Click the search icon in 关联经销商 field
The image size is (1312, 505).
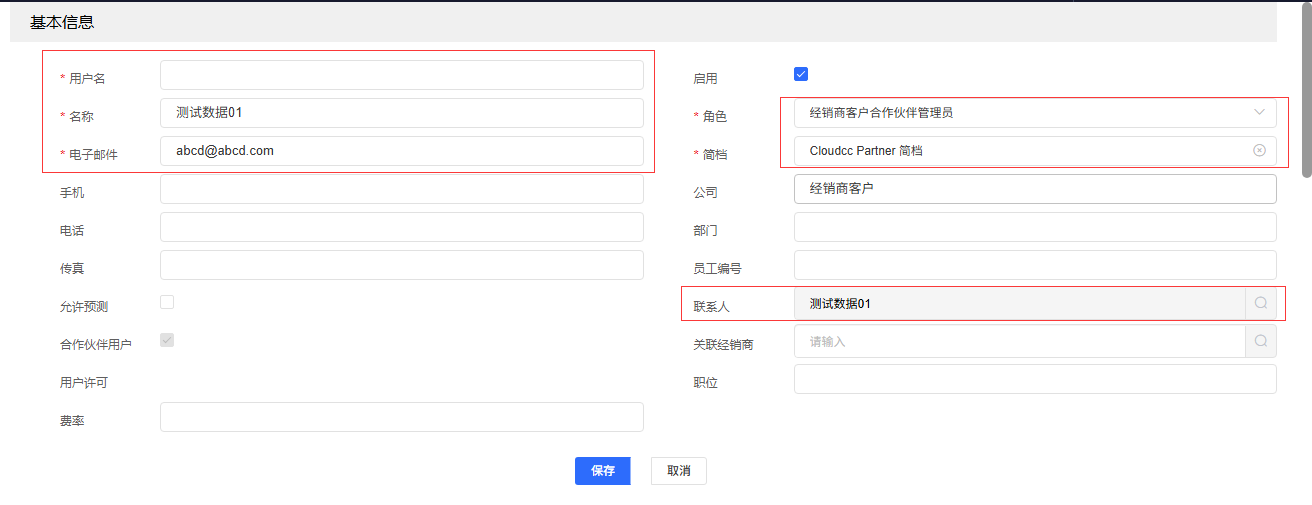click(1261, 342)
